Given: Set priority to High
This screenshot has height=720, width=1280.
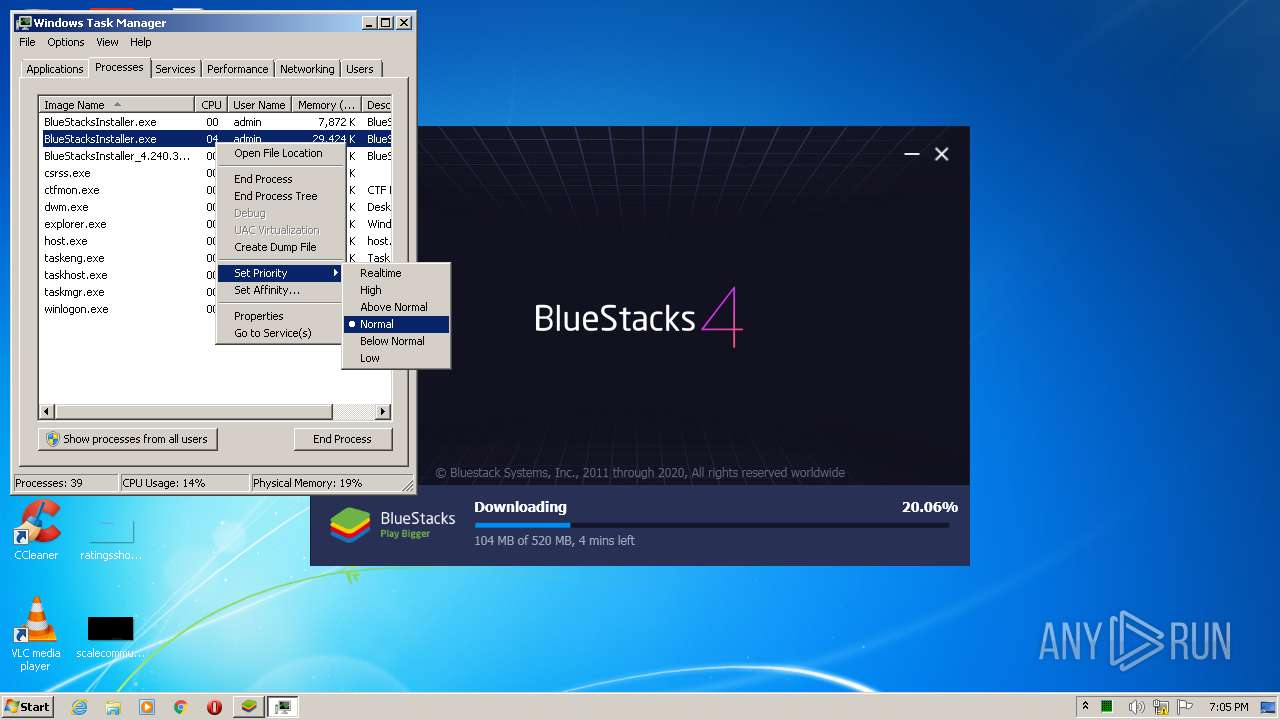Looking at the screenshot, I should (396, 290).
